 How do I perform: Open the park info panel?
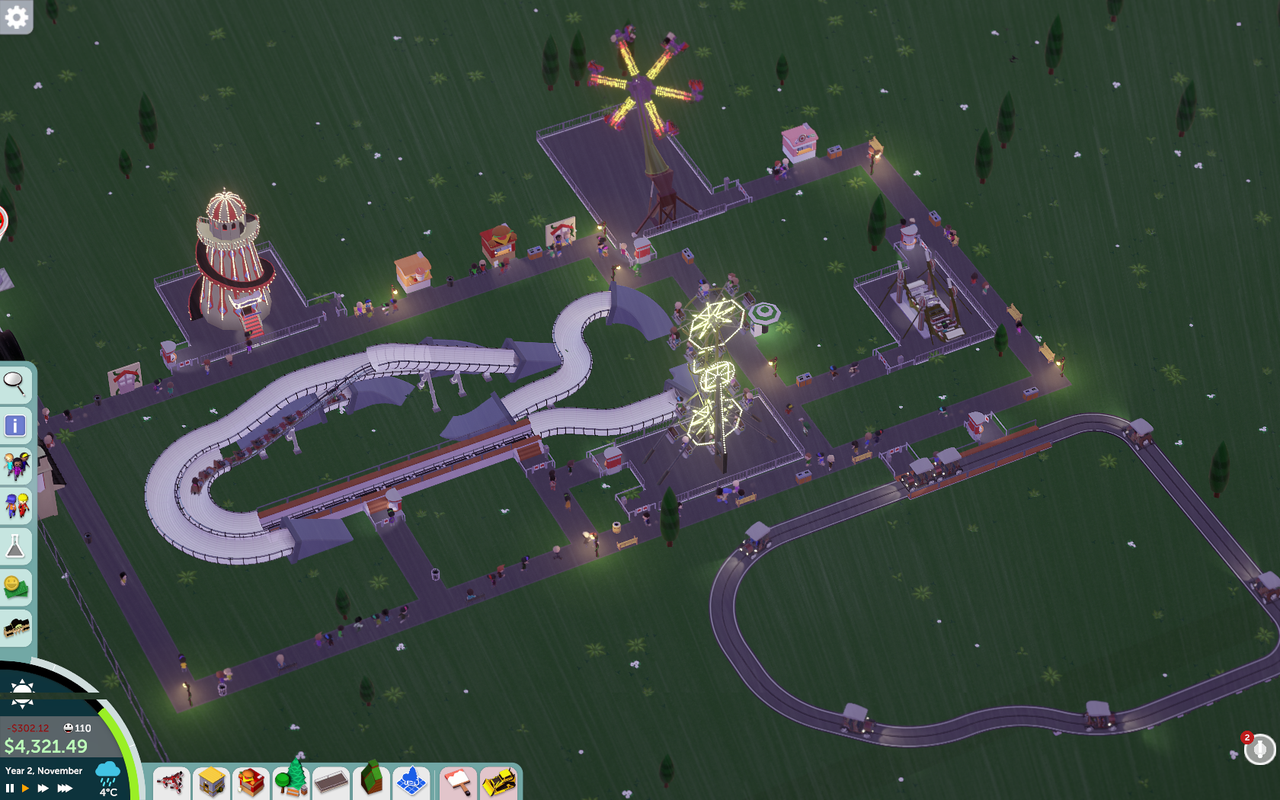16,425
